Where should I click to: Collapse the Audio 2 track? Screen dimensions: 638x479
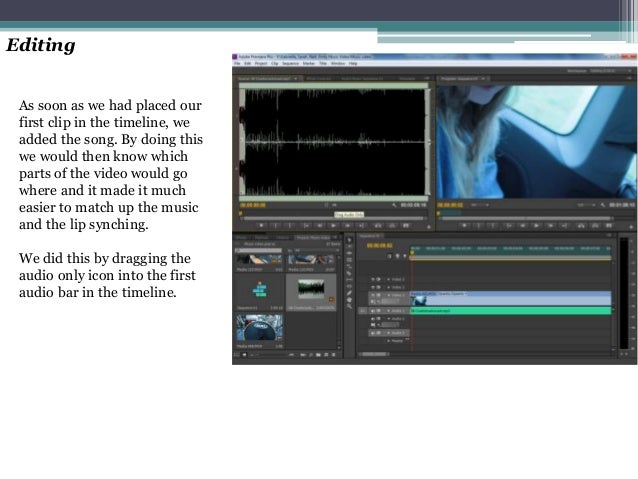click(388, 318)
